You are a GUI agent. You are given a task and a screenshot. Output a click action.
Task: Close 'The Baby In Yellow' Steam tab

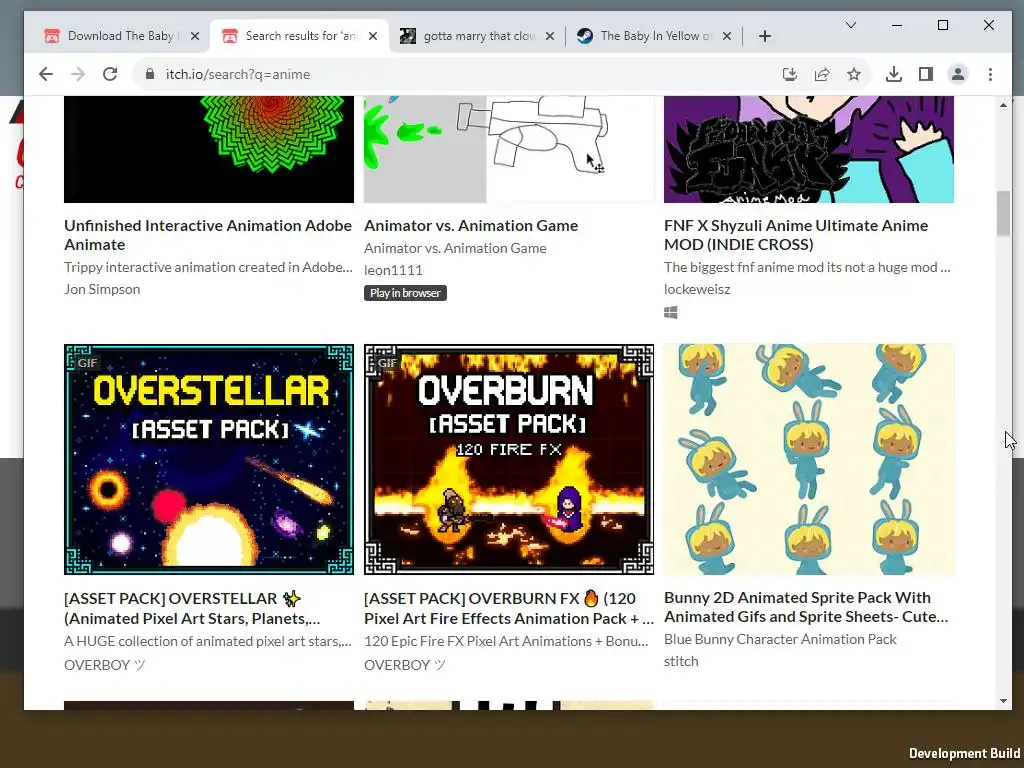click(727, 36)
